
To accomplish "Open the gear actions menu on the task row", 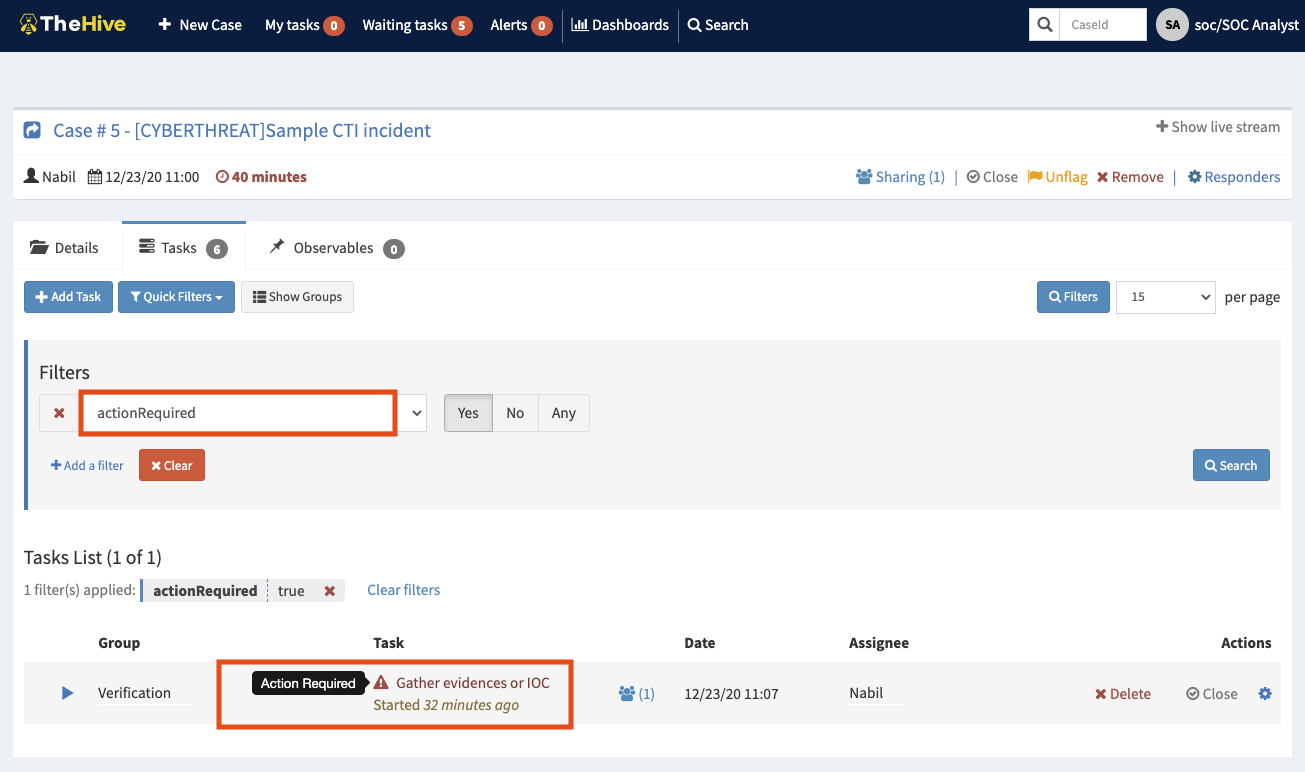I will pos(1265,692).
